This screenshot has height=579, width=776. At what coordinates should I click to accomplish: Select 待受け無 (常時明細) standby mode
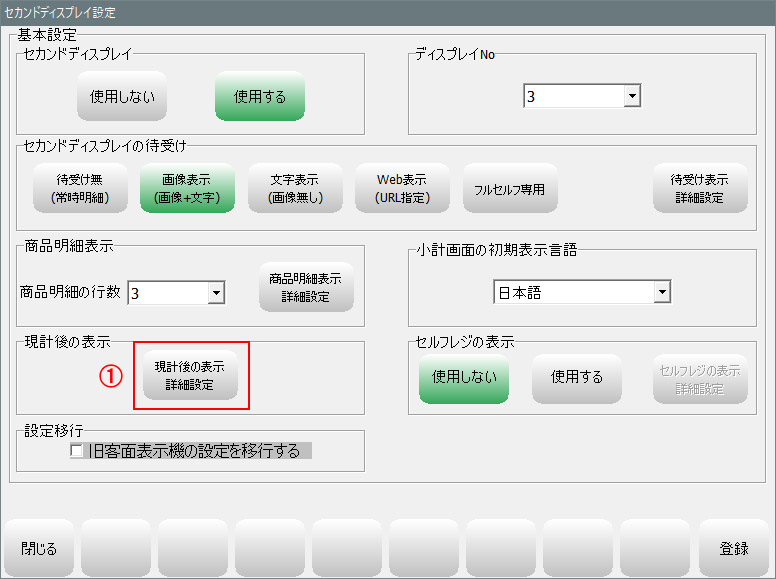tap(78, 188)
